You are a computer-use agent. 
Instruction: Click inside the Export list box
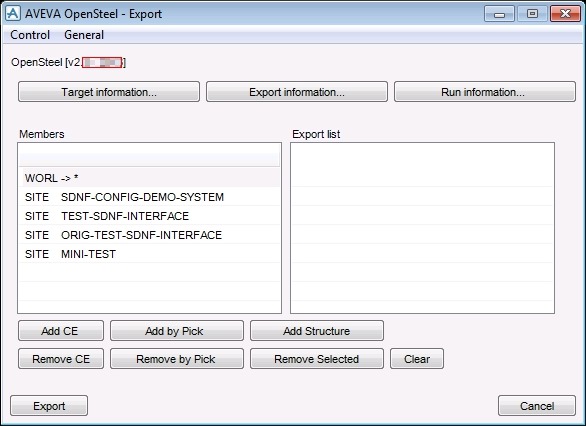tap(422, 228)
